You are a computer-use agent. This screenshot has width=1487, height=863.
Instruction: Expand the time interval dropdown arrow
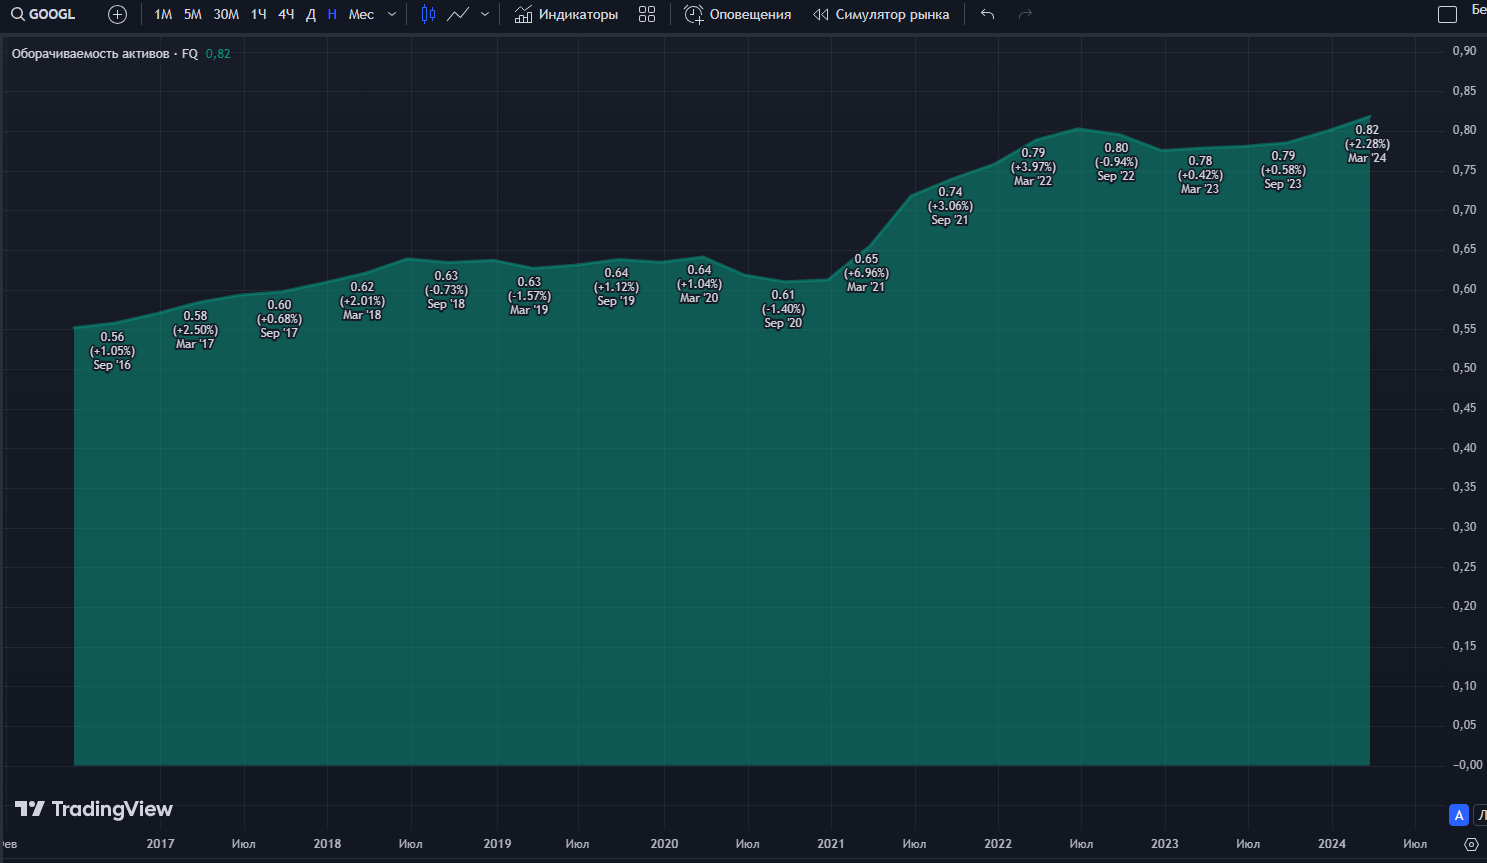(392, 14)
